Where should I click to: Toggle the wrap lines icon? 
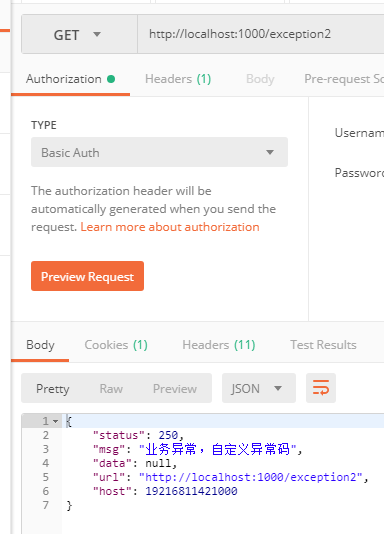[321, 388]
